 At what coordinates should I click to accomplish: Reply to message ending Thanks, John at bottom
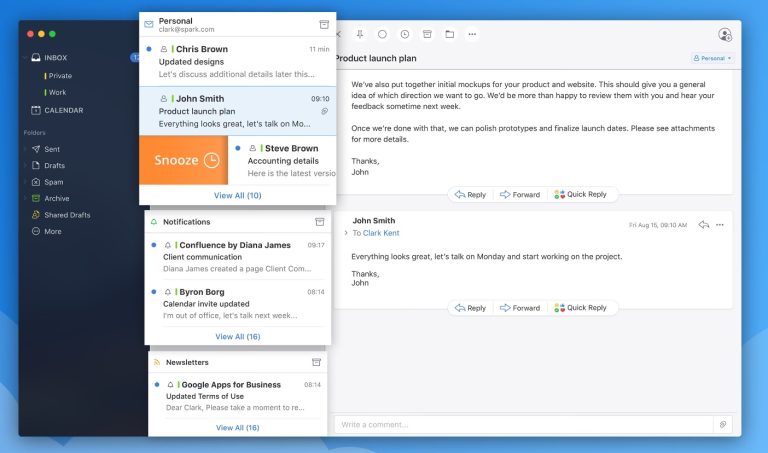(x=470, y=308)
